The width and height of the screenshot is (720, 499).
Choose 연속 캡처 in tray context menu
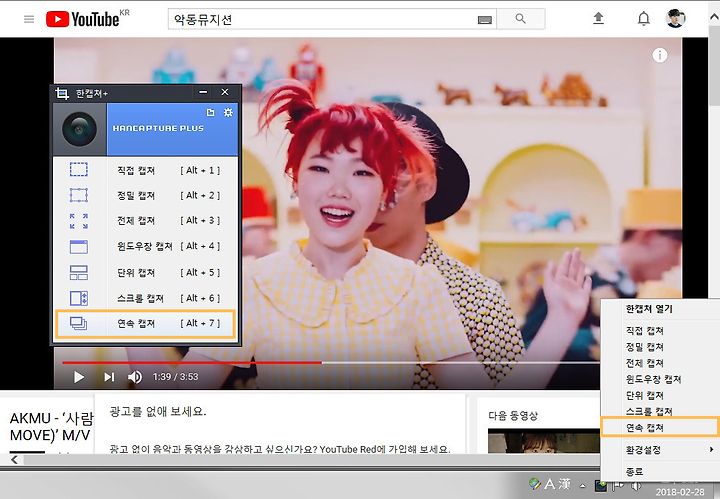660,427
